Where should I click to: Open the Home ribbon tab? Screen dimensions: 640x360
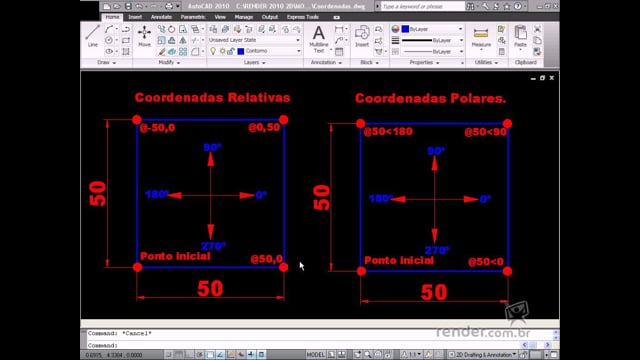[112, 17]
